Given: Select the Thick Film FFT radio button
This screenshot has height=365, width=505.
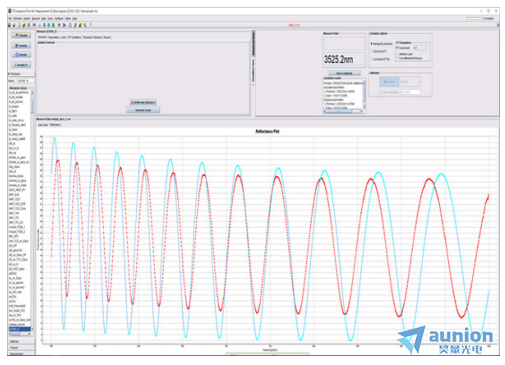Looking at the screenshot, I should click(x=379, y=51).
